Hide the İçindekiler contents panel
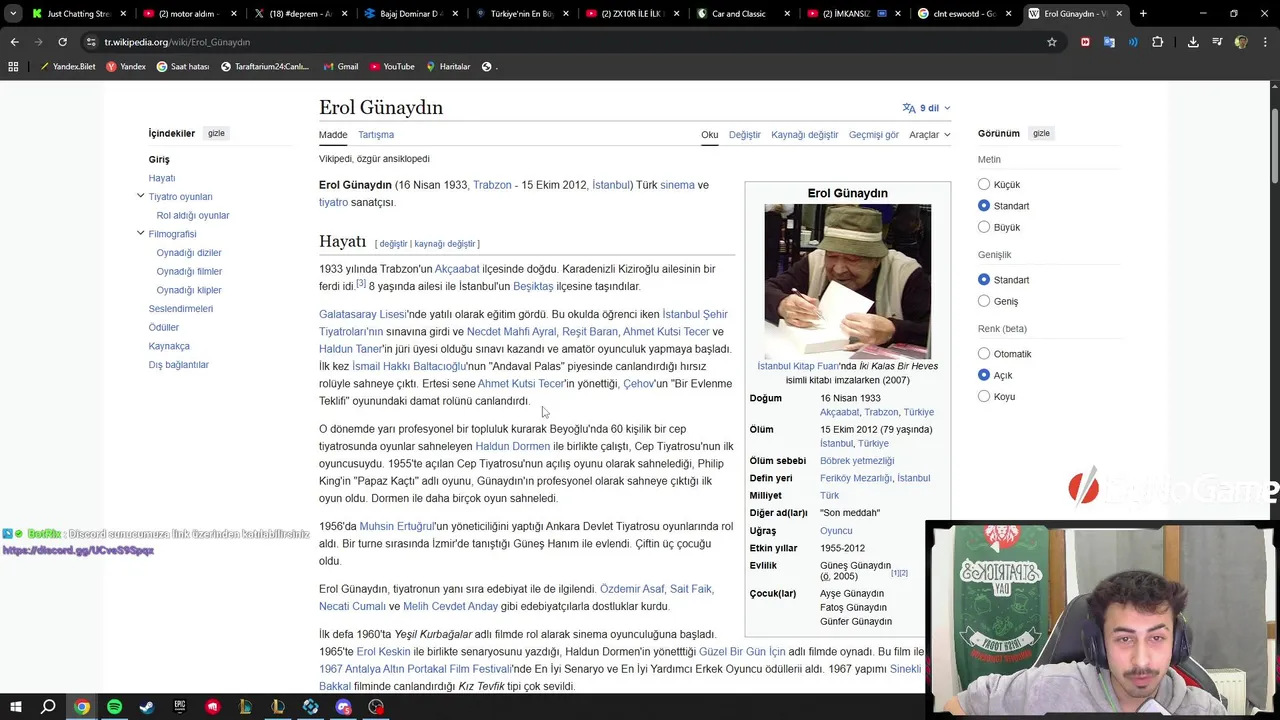 216,133
